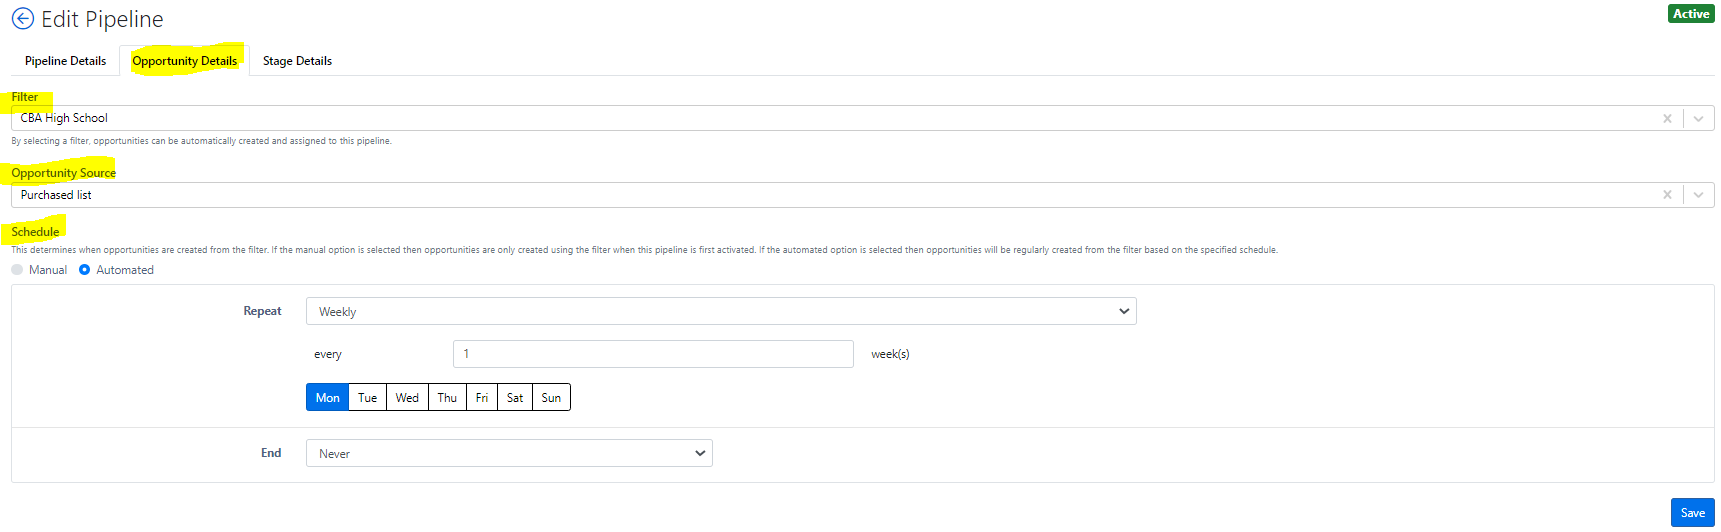Toggle the Tue day button
The image size is (1721, 532).
click(368, 397)
